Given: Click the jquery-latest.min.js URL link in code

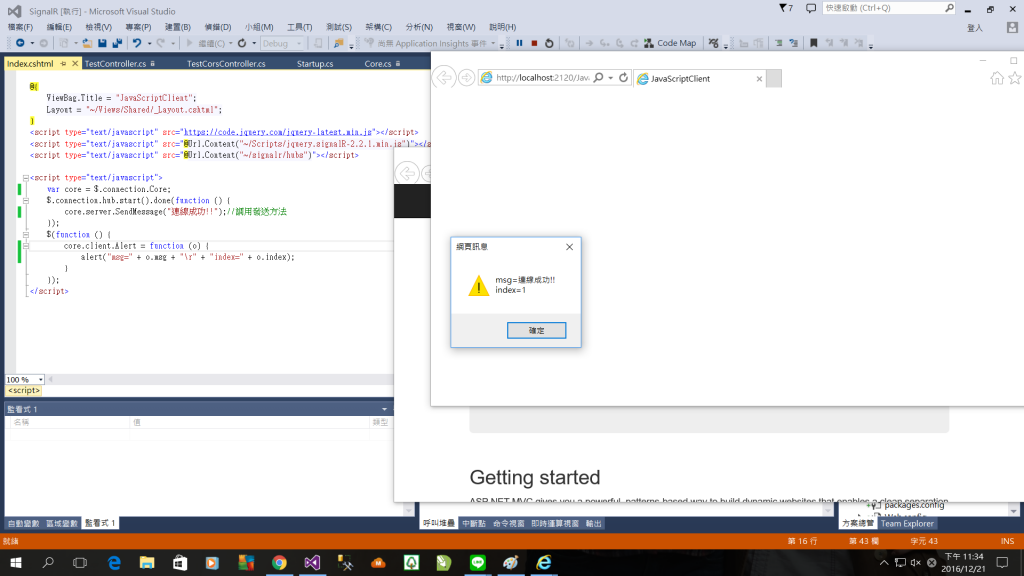Looking at the screenshot, I should [x=278, y=132].
